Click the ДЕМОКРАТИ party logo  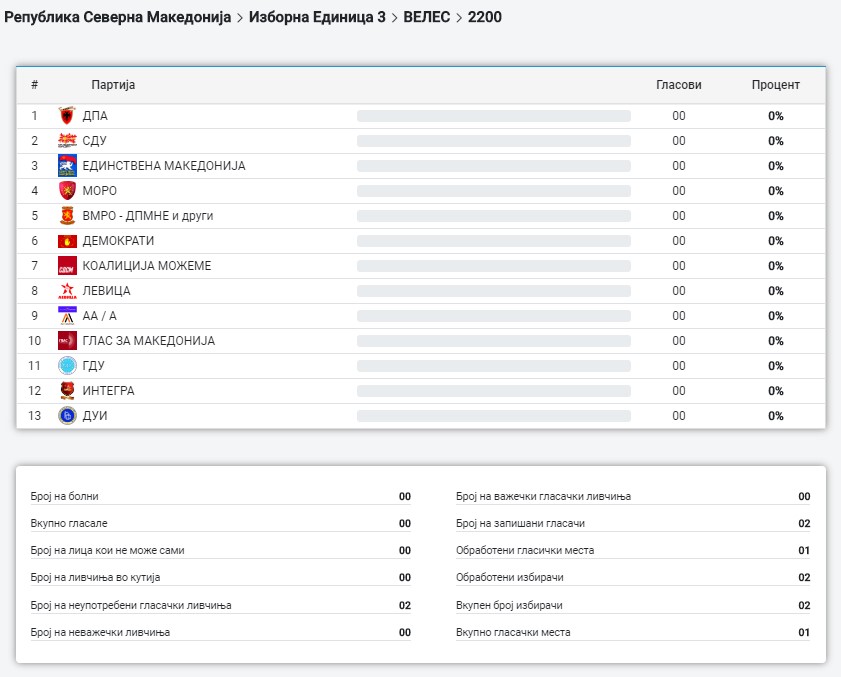(67, 241)
